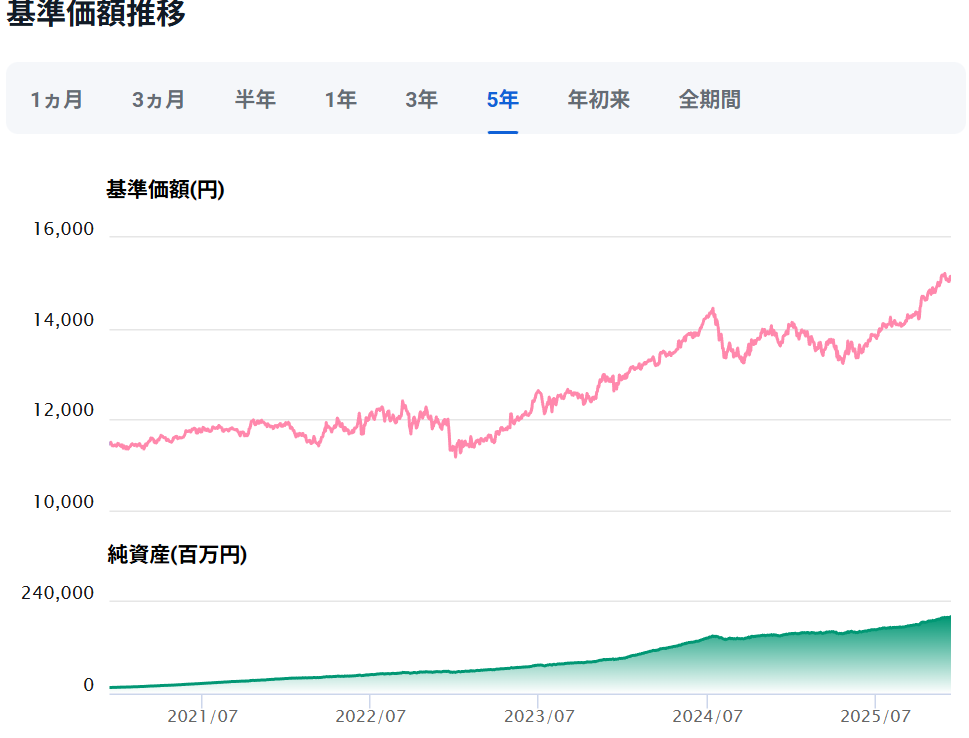This screenshot has width=969, height=738.
Task: Click the 2023/07 x-axis label
Action: 538,717
